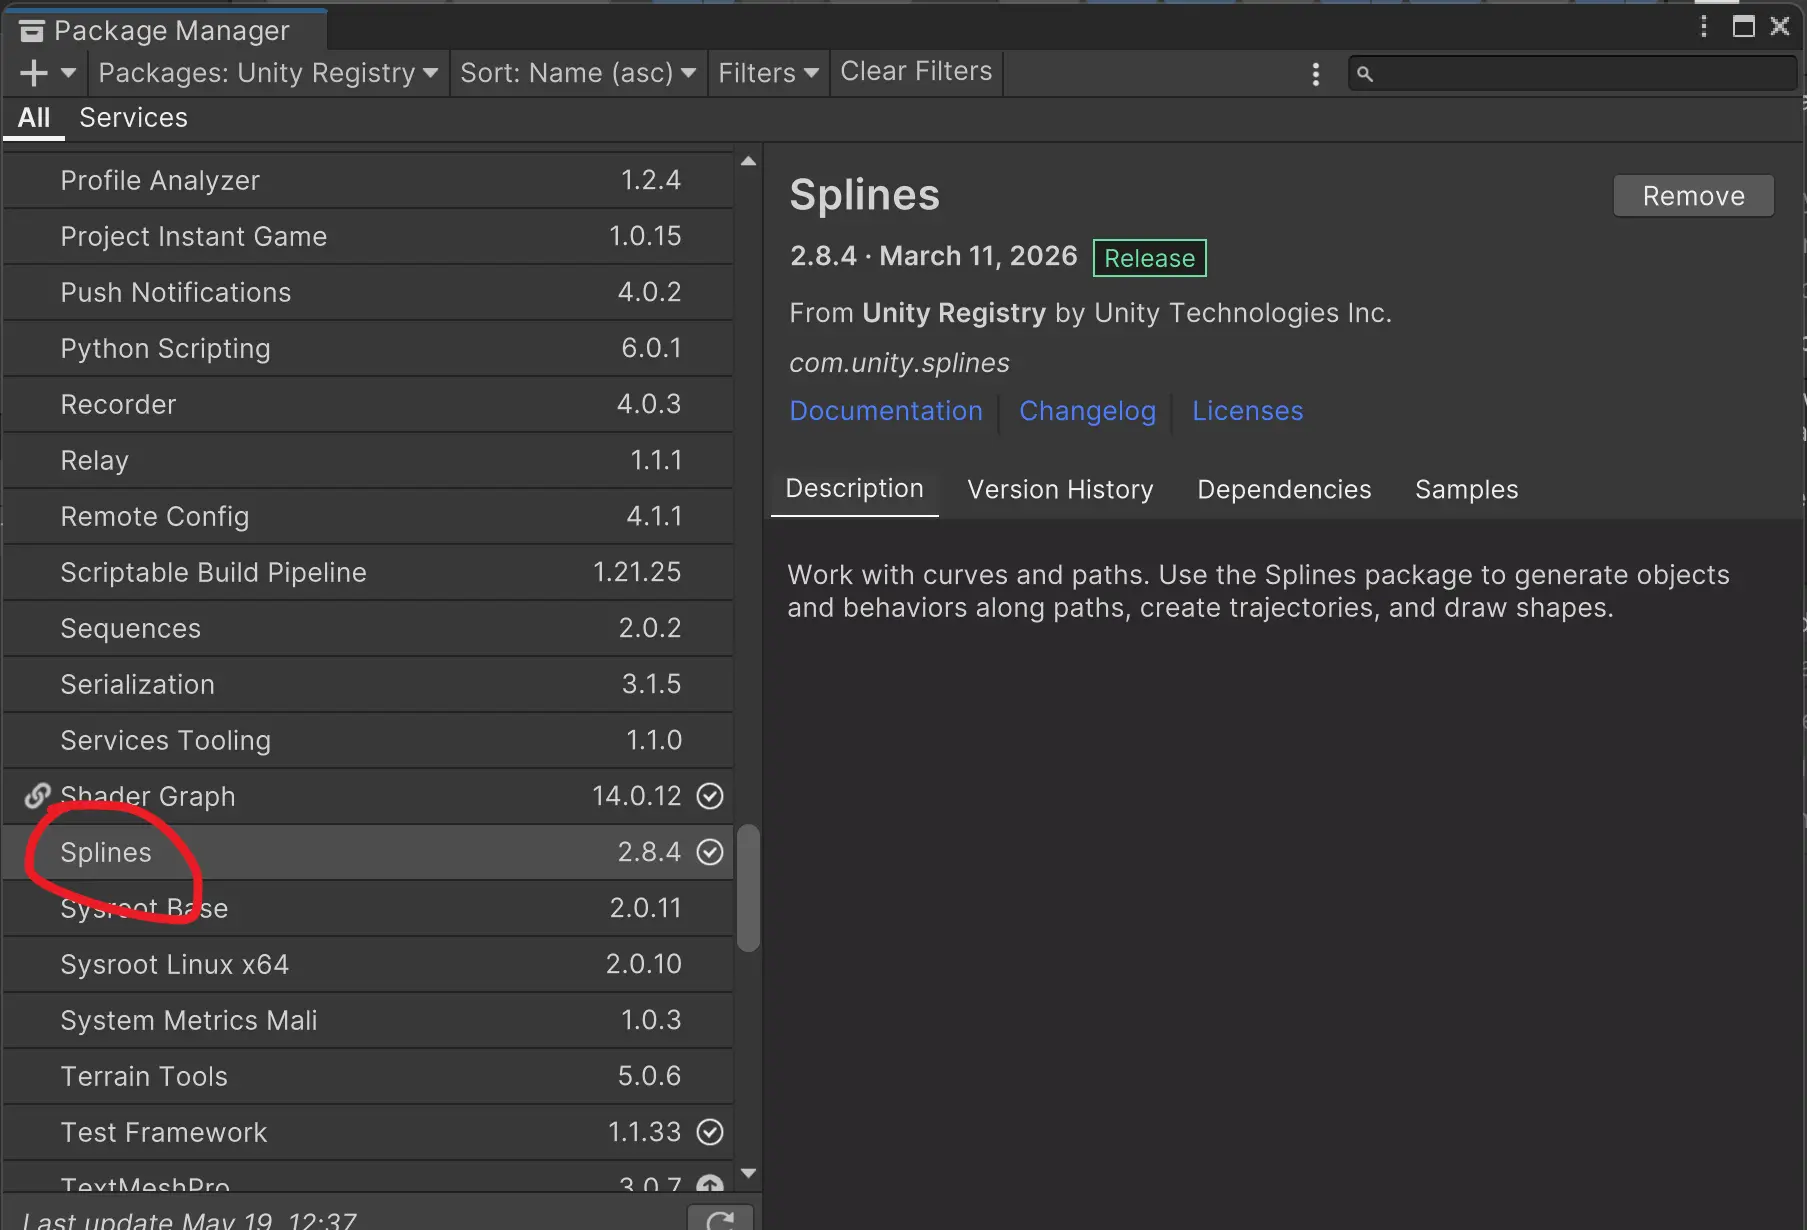Click the Test Framework installed checkmark icon
Viewport: 1807px width, 1230px height.
710,1132
